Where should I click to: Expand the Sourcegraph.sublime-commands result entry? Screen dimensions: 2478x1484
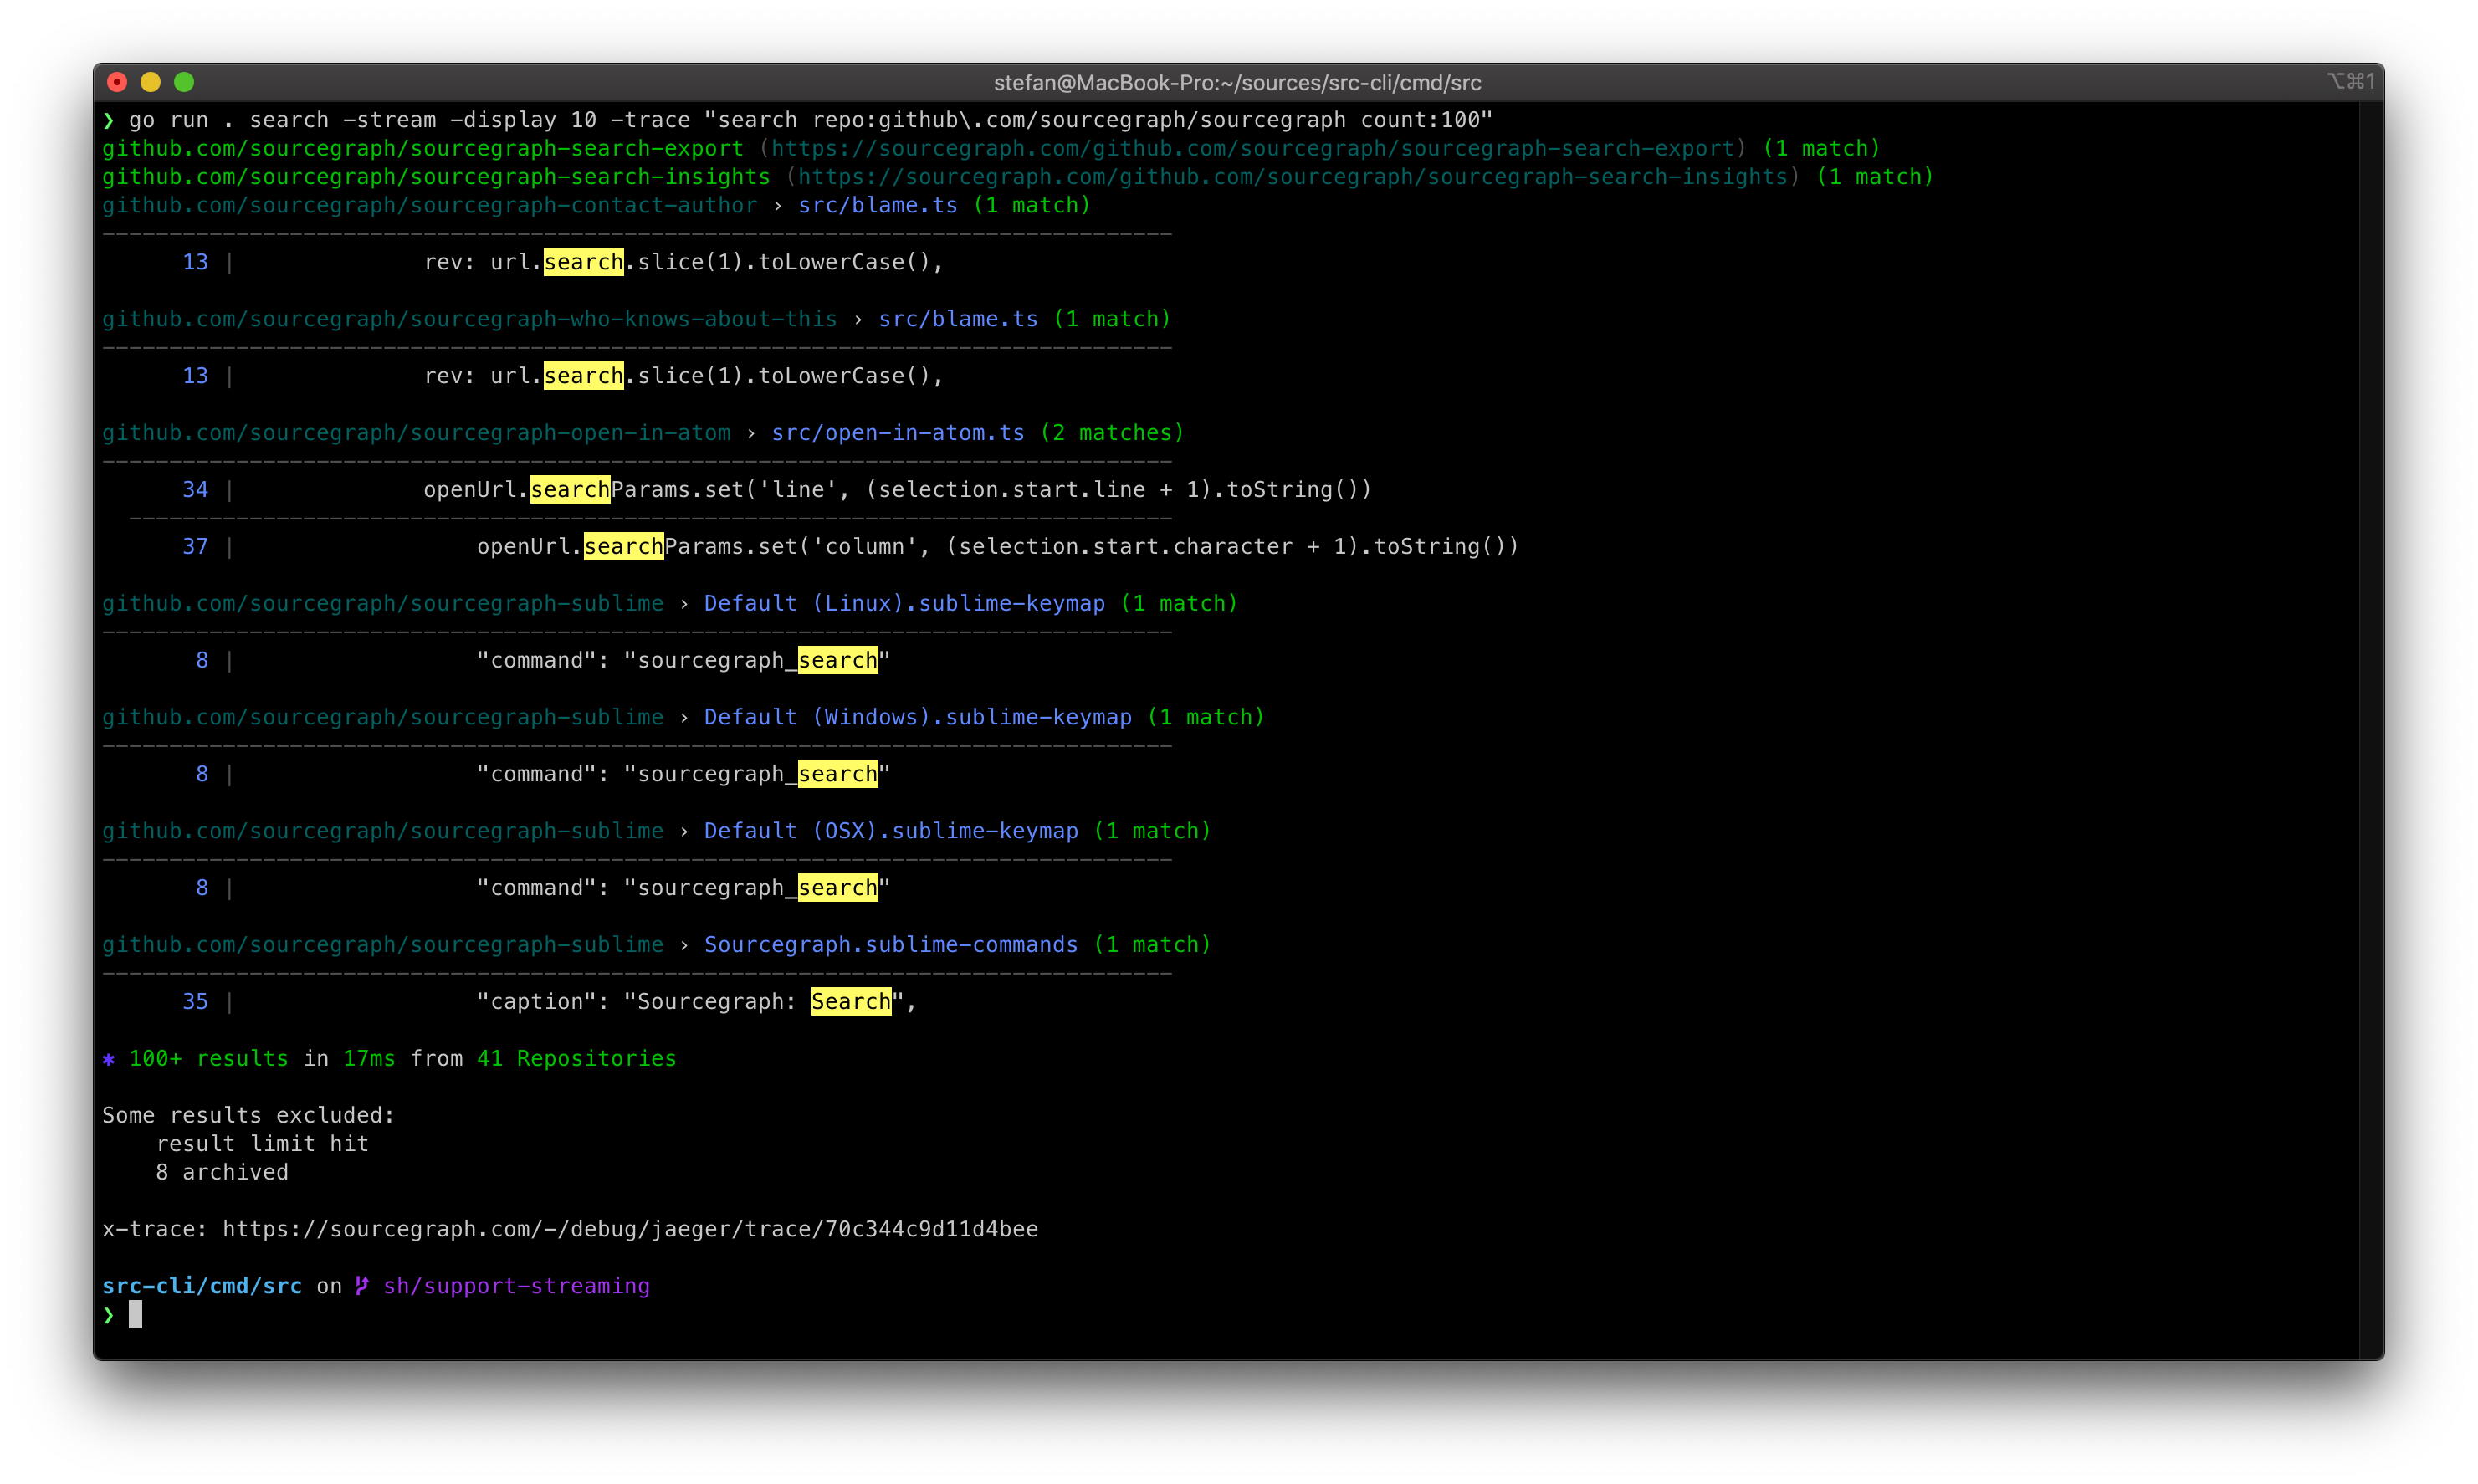(890, 944)
